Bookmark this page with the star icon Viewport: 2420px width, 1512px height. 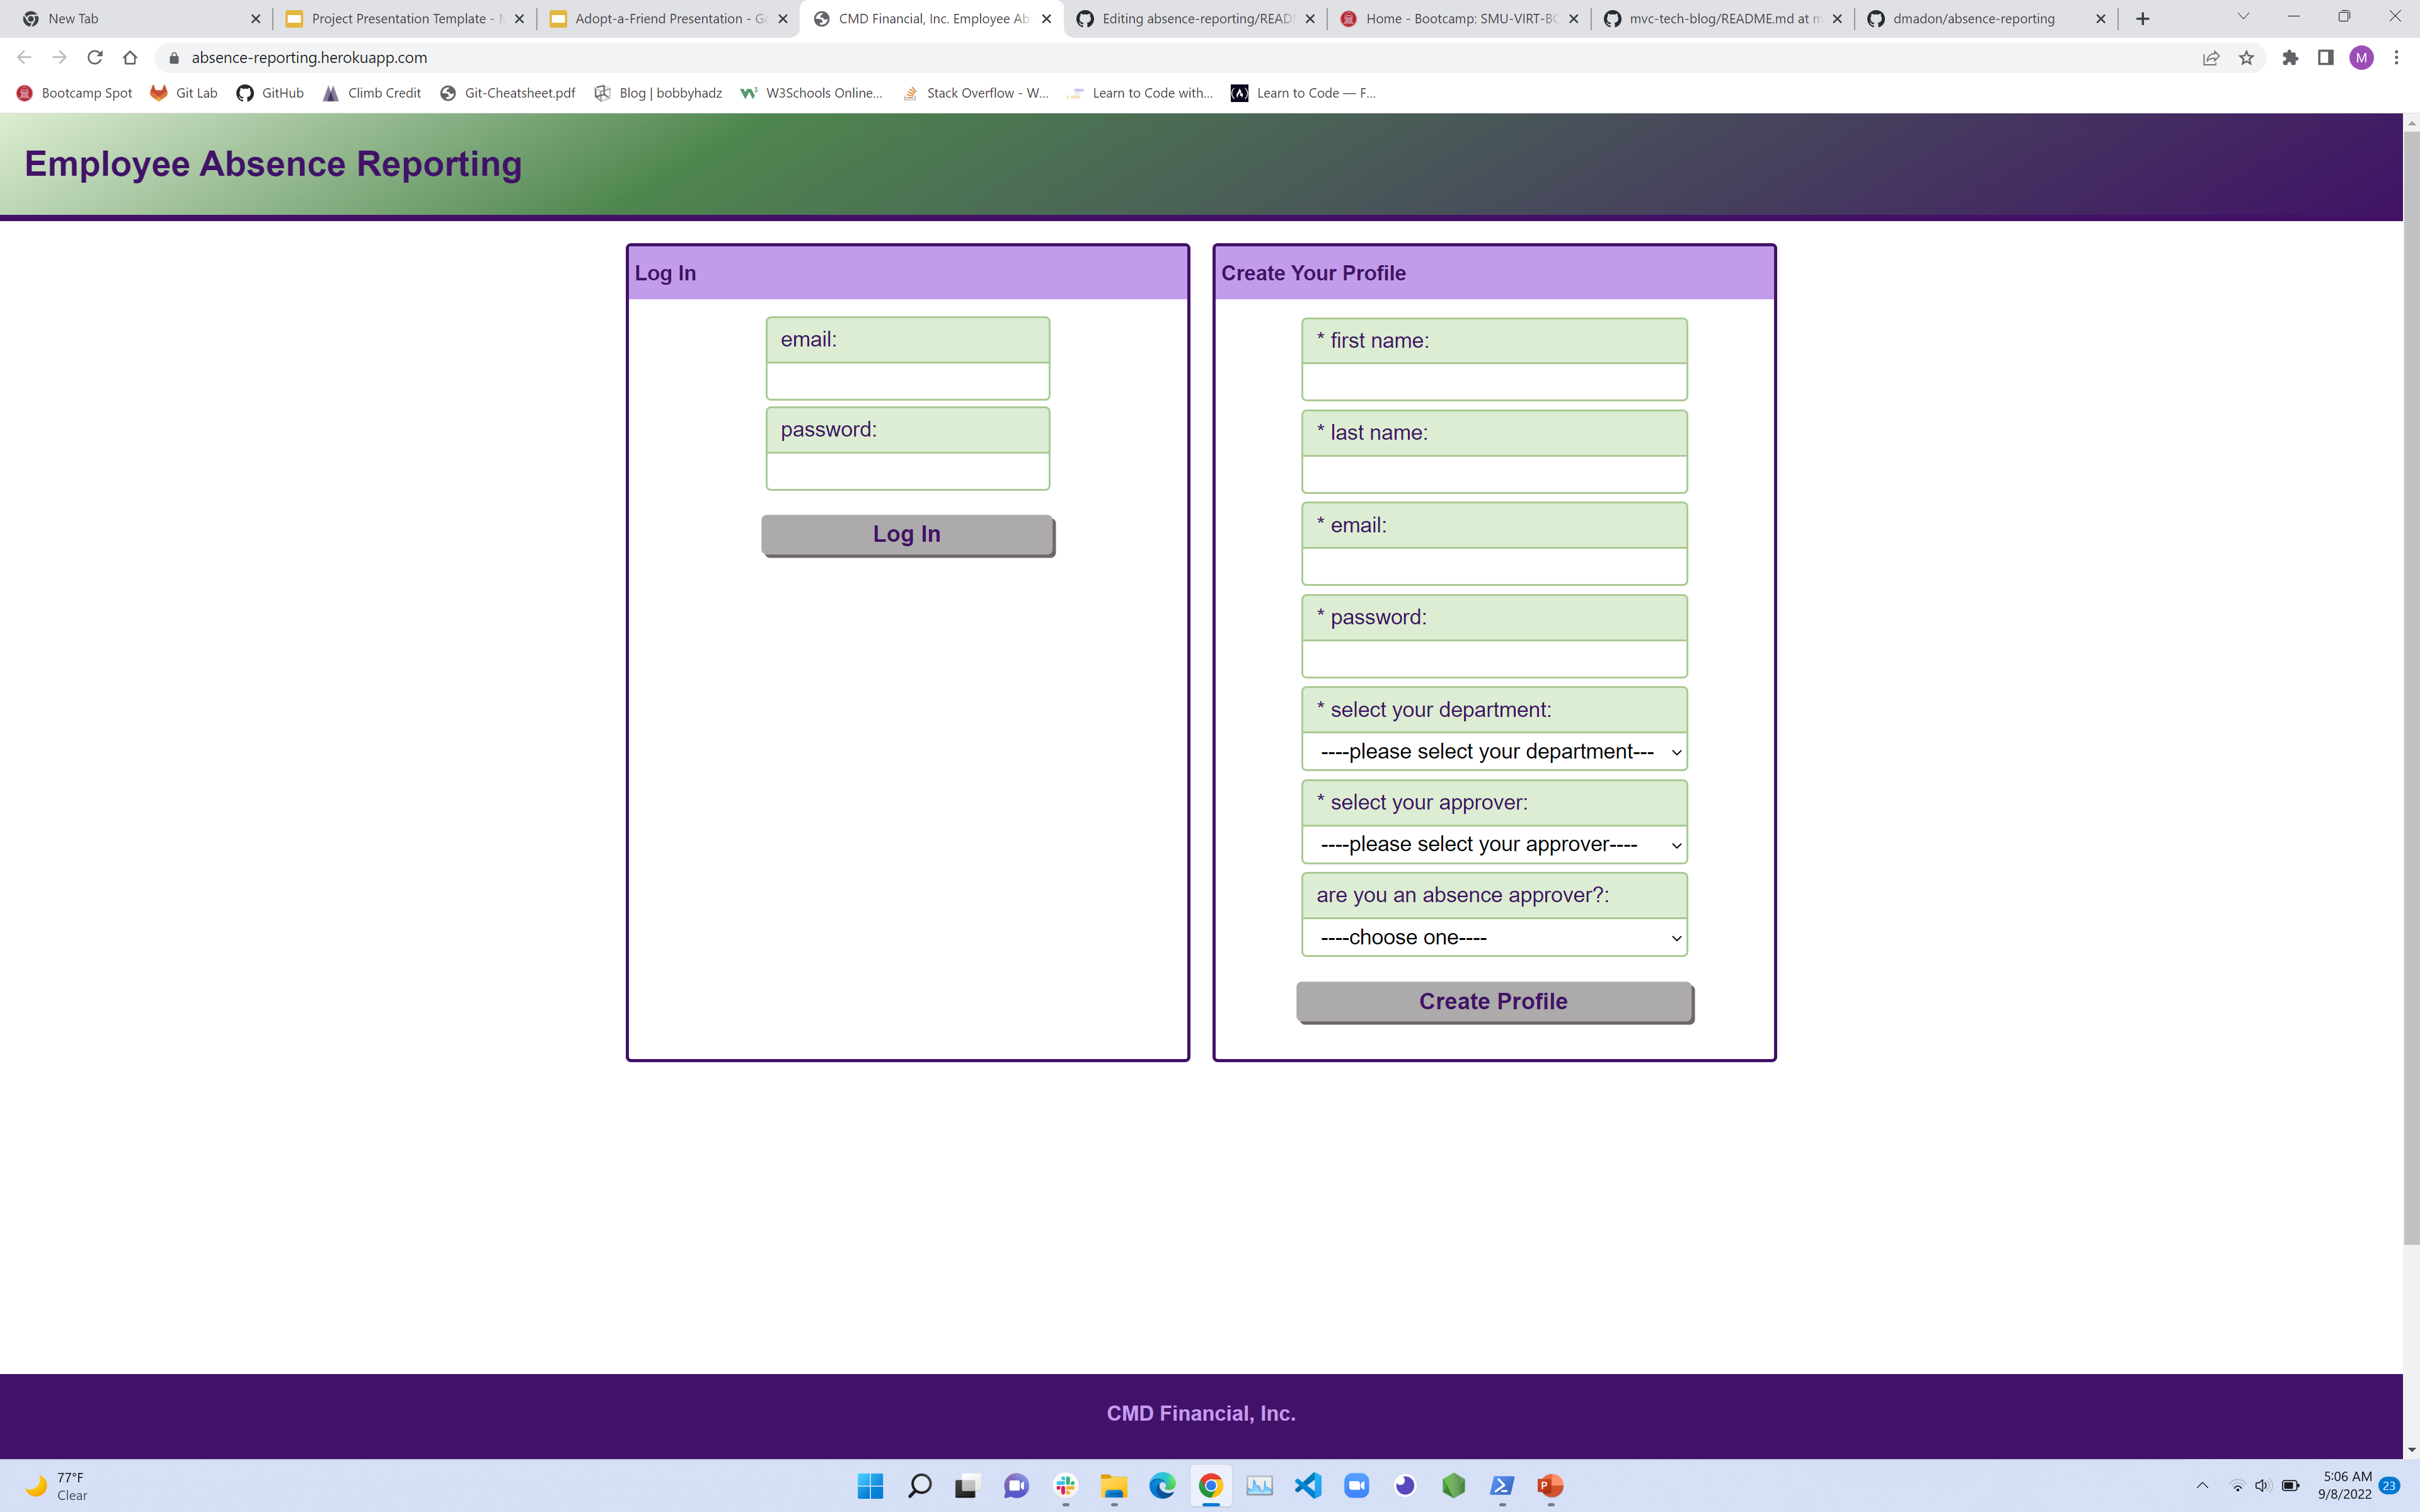tap(2247, 57)
